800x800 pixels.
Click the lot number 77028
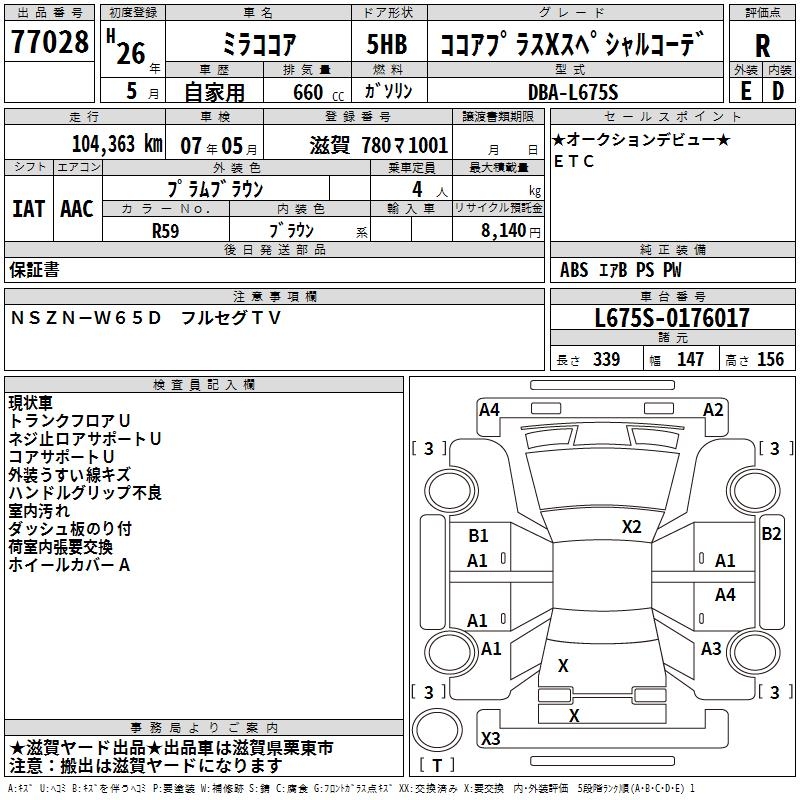49,42
